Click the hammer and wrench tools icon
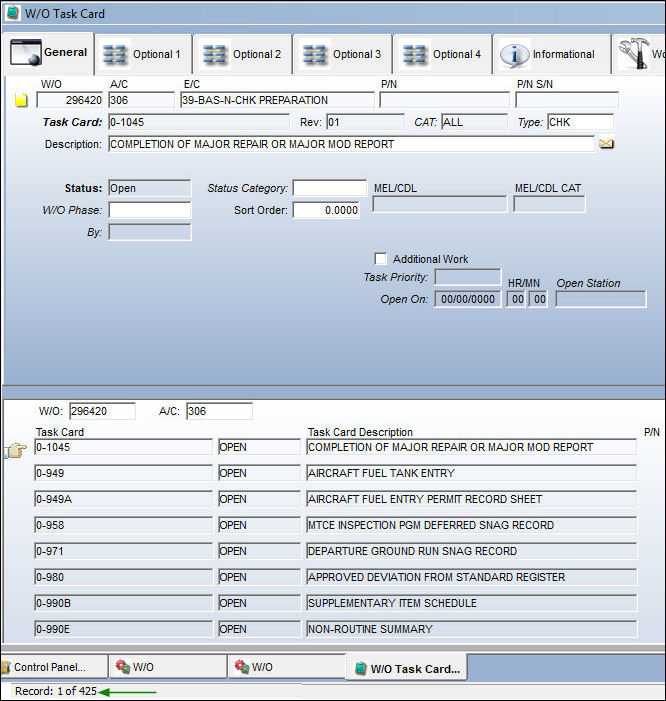Screen dimensions: 666x701 634,53
